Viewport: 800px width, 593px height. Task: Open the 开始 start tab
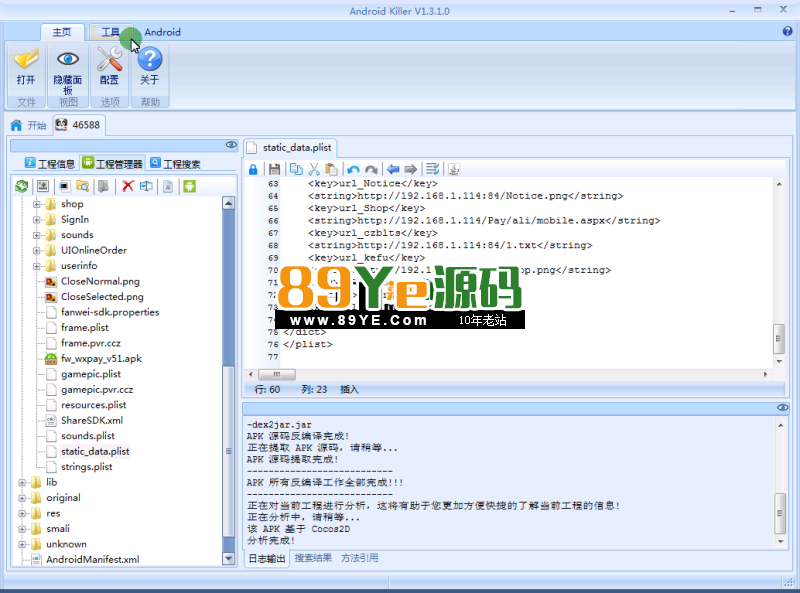click(29, 126)
